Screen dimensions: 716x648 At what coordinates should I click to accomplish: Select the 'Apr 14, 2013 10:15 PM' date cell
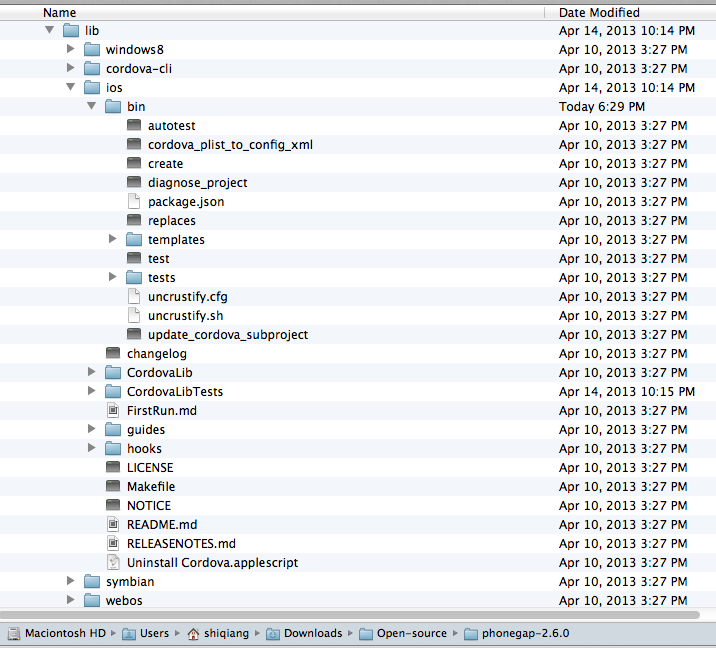pyautogui.click(x=626, y=391)
